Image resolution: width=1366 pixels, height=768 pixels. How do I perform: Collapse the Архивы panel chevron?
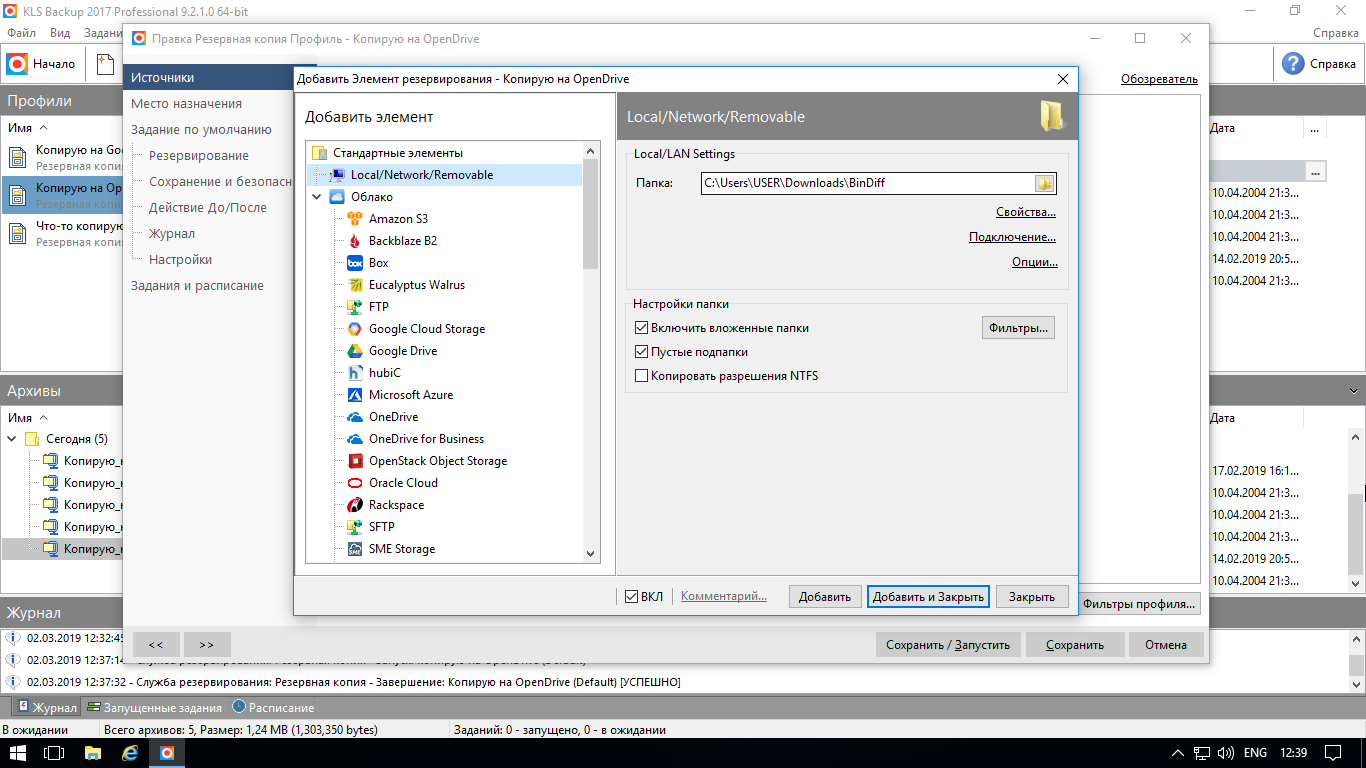[1354, 391]
